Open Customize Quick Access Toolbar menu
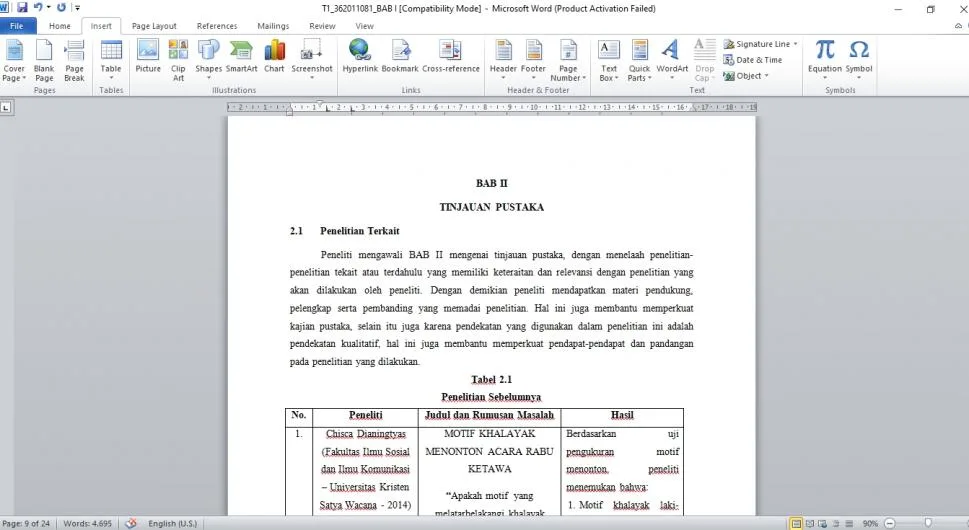 [77, 7]
